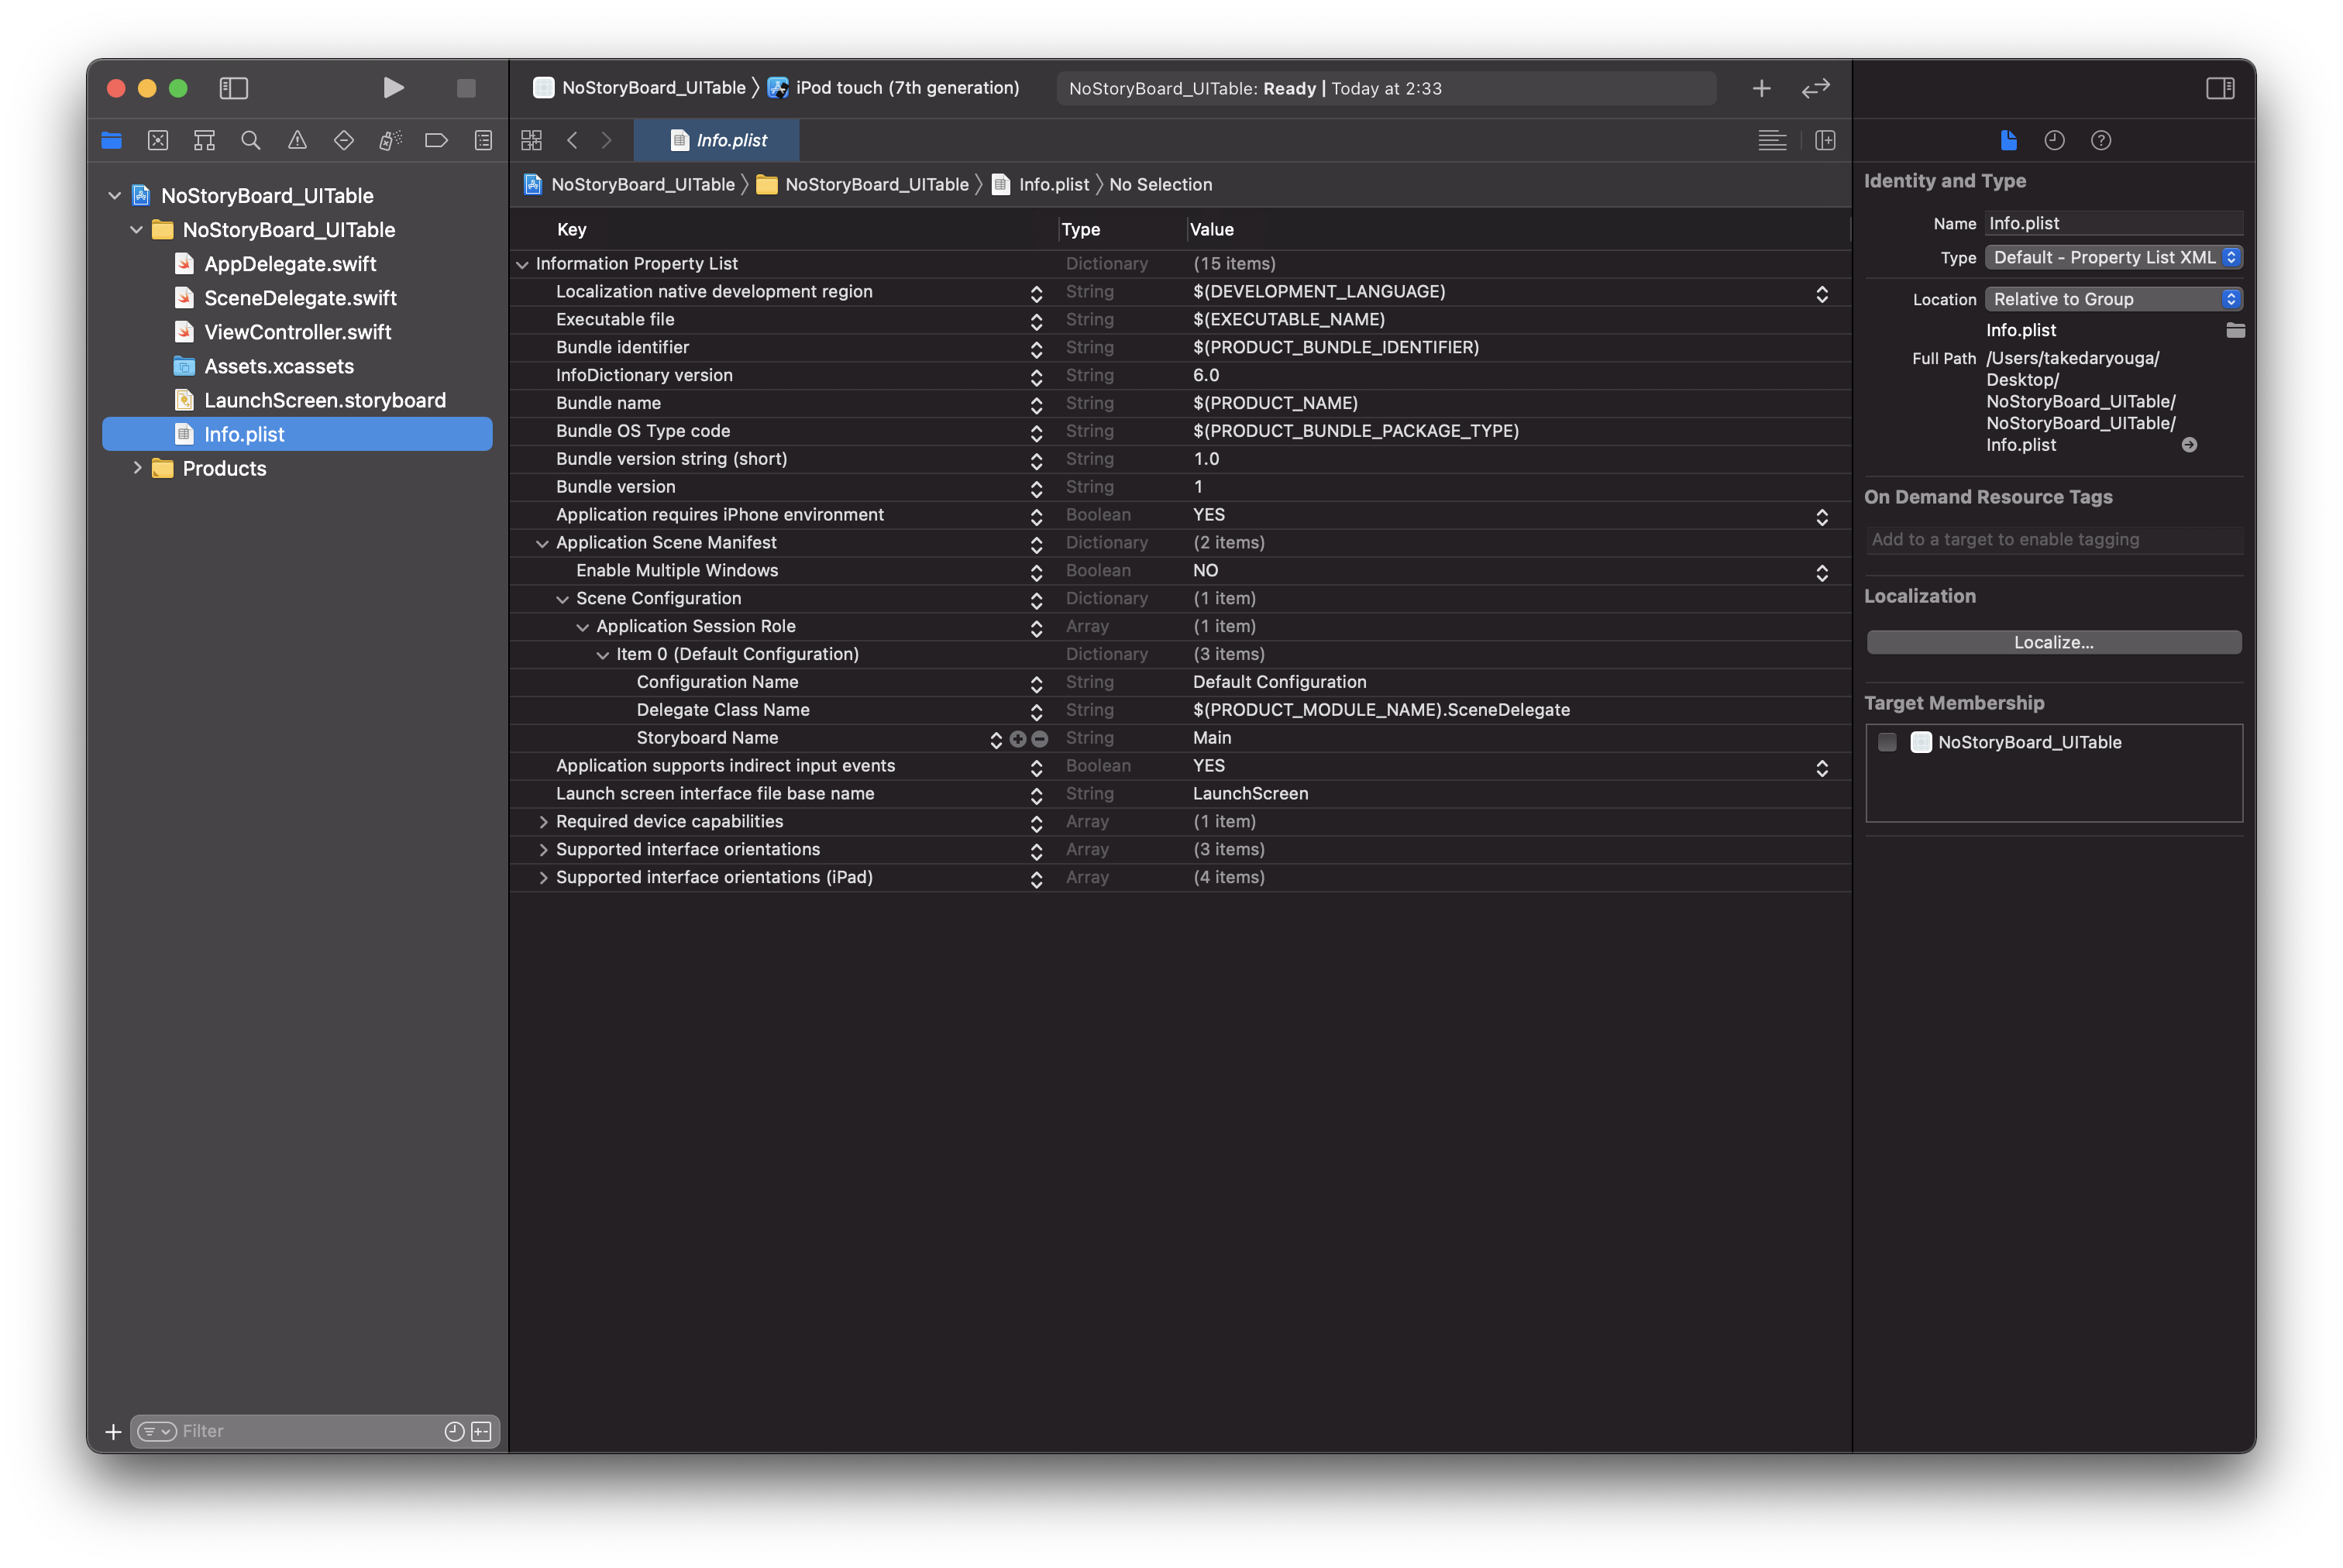The image size is (2343, 1568).
Task: Click the Localize... button
Action: (x=2053, y=642)
